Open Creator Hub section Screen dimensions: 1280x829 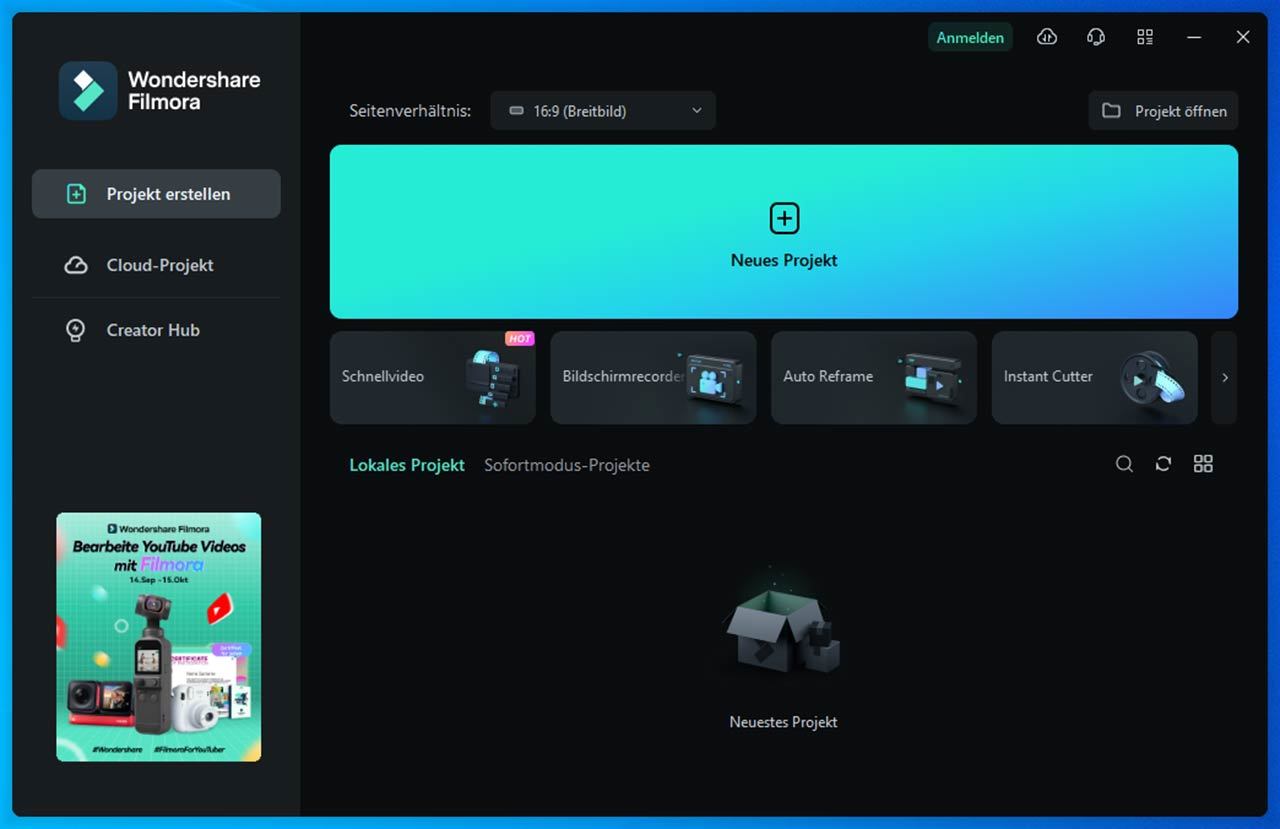click(156, 330)
